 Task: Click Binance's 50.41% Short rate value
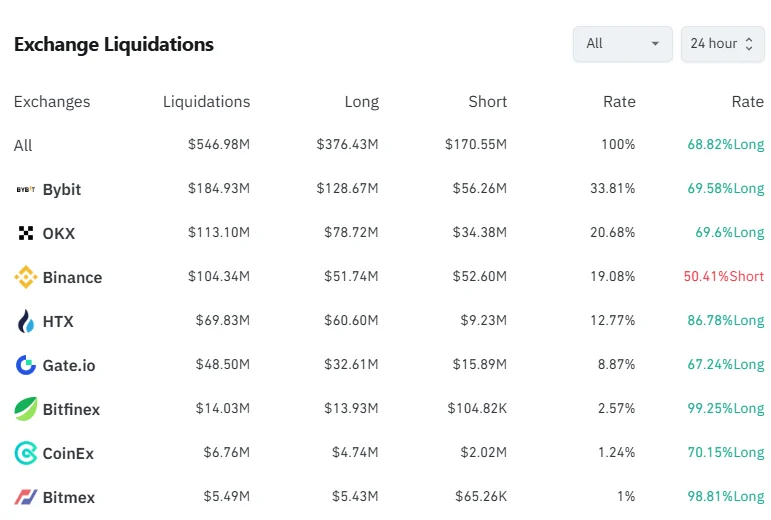click(723, 277)
